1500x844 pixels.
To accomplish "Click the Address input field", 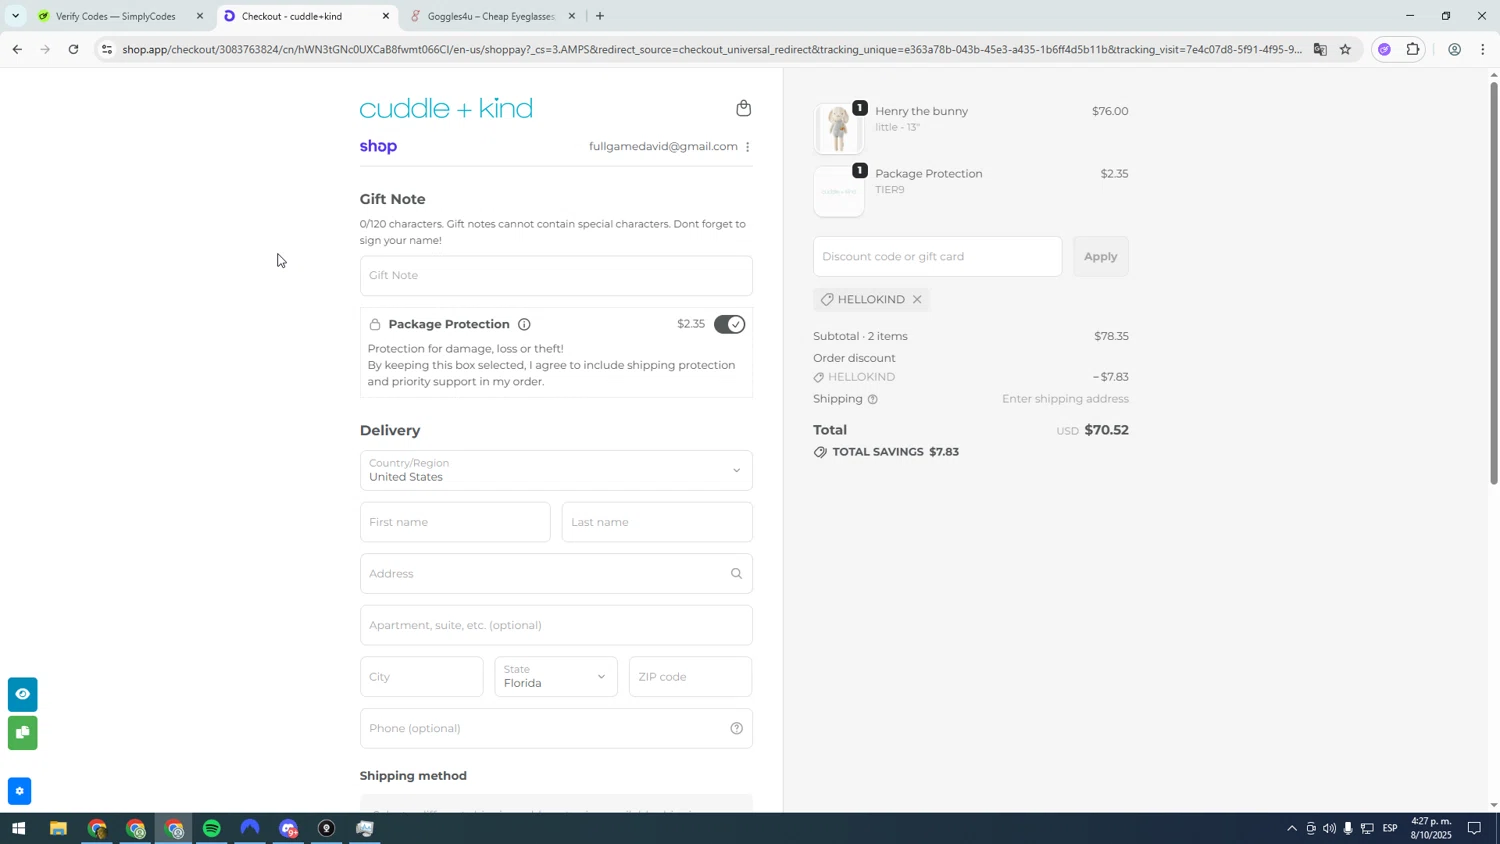I will pos(556,574).
